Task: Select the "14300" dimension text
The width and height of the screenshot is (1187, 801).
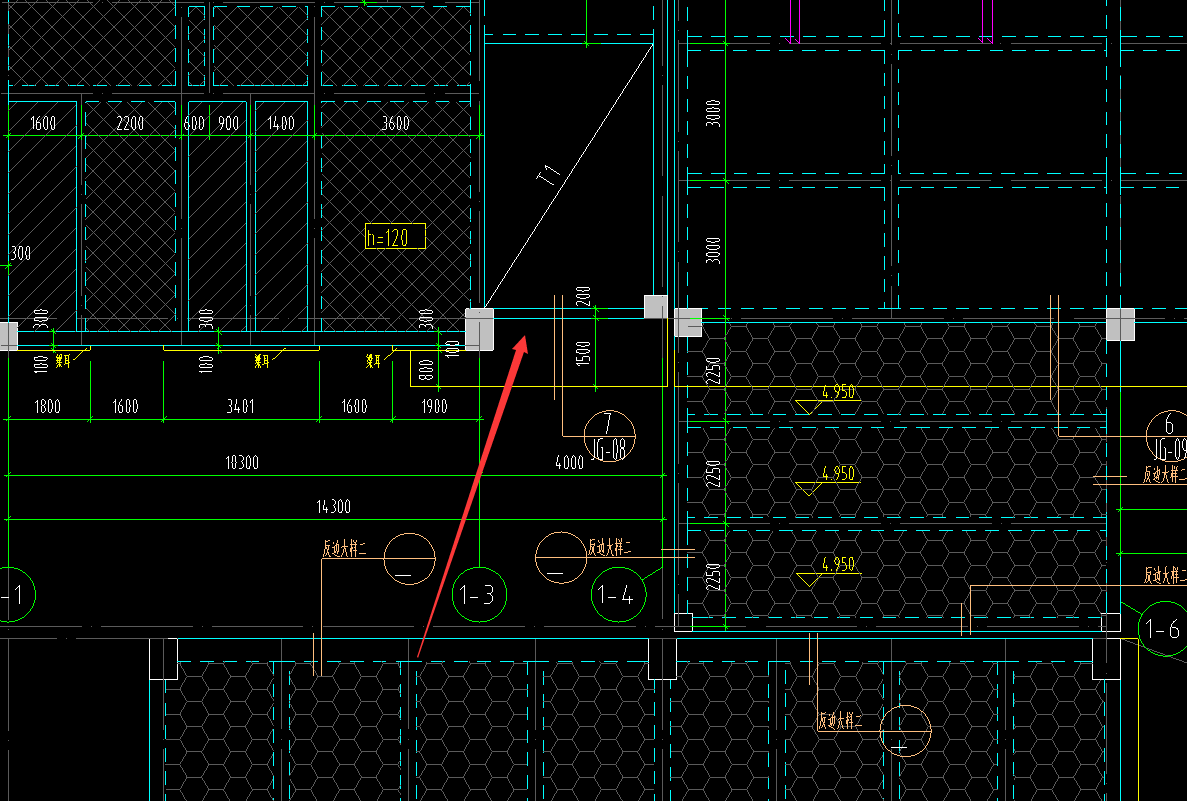Action: pos(334,506)
